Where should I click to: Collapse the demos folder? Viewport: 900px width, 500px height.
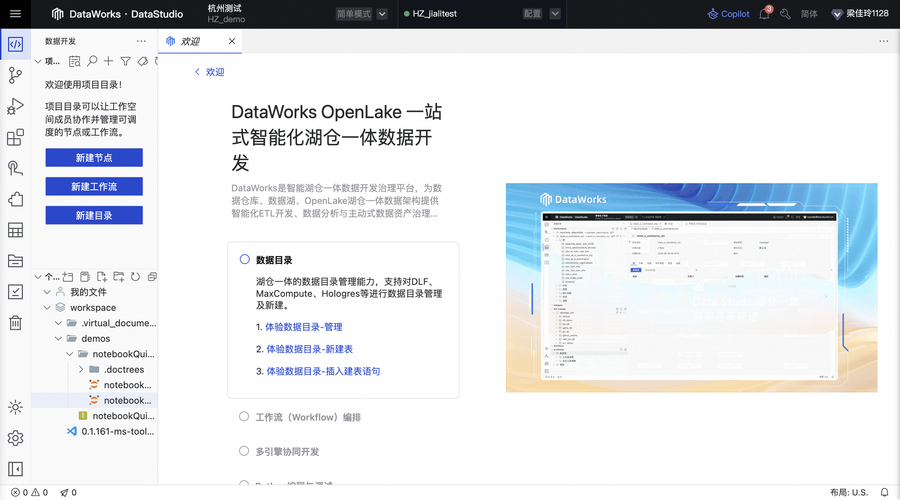point(59,339)
